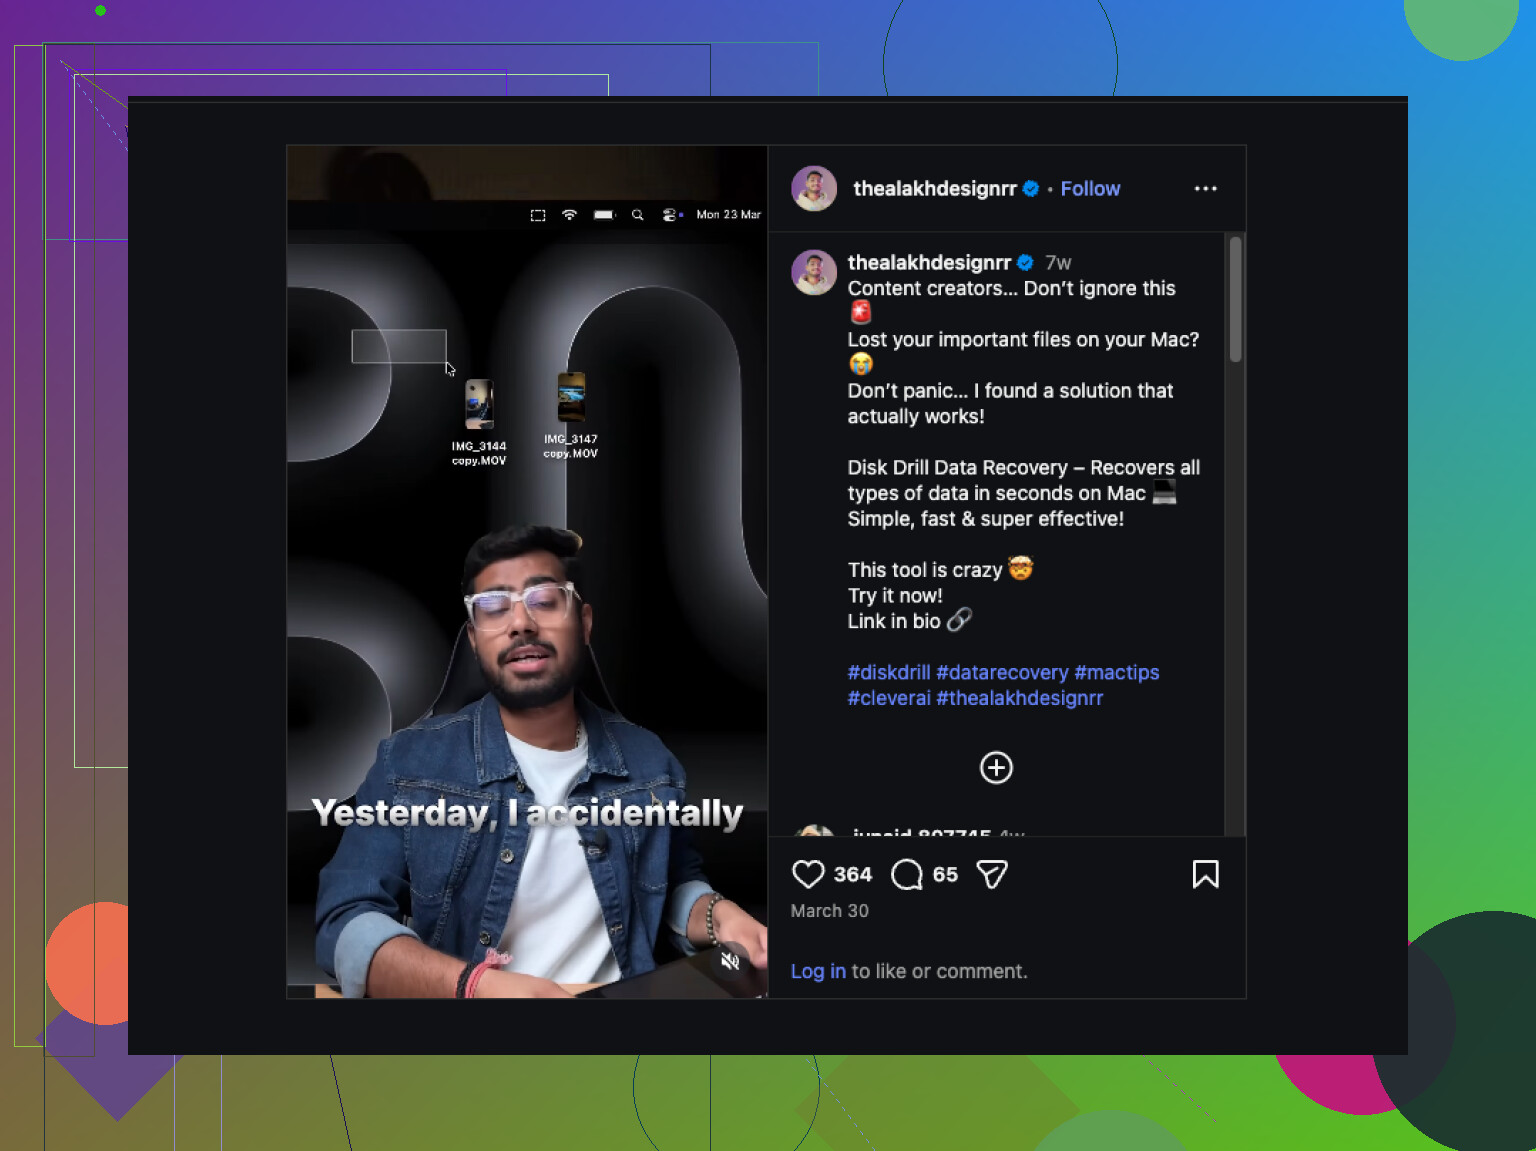Screen dimensions: 1536x1151
Task: Click the screenshot selection icon in the video's menu bar
Action: click(x=538, y=215)
